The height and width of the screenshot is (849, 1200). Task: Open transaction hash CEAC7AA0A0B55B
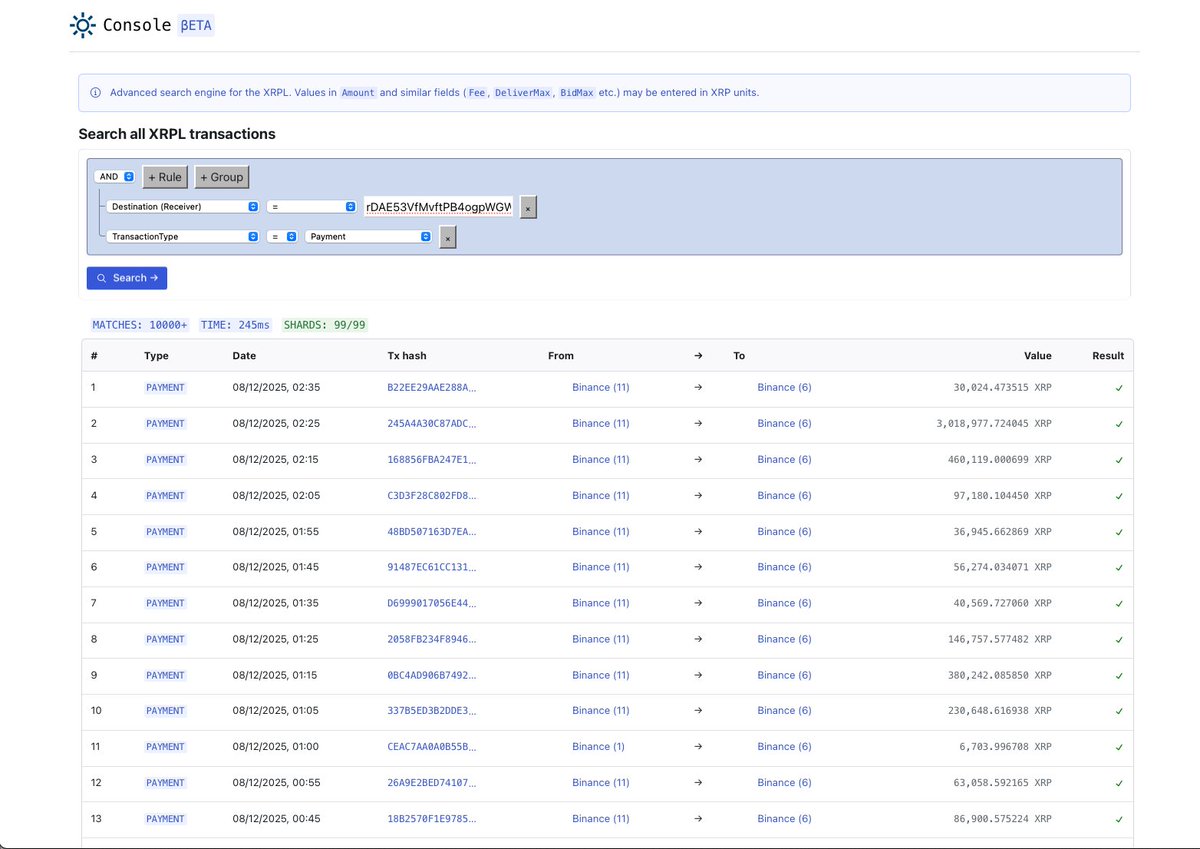click(x=432, y=746)
